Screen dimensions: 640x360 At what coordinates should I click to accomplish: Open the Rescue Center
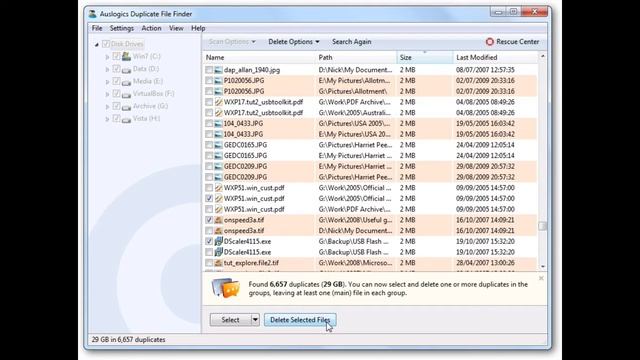[x=512, y=42]
